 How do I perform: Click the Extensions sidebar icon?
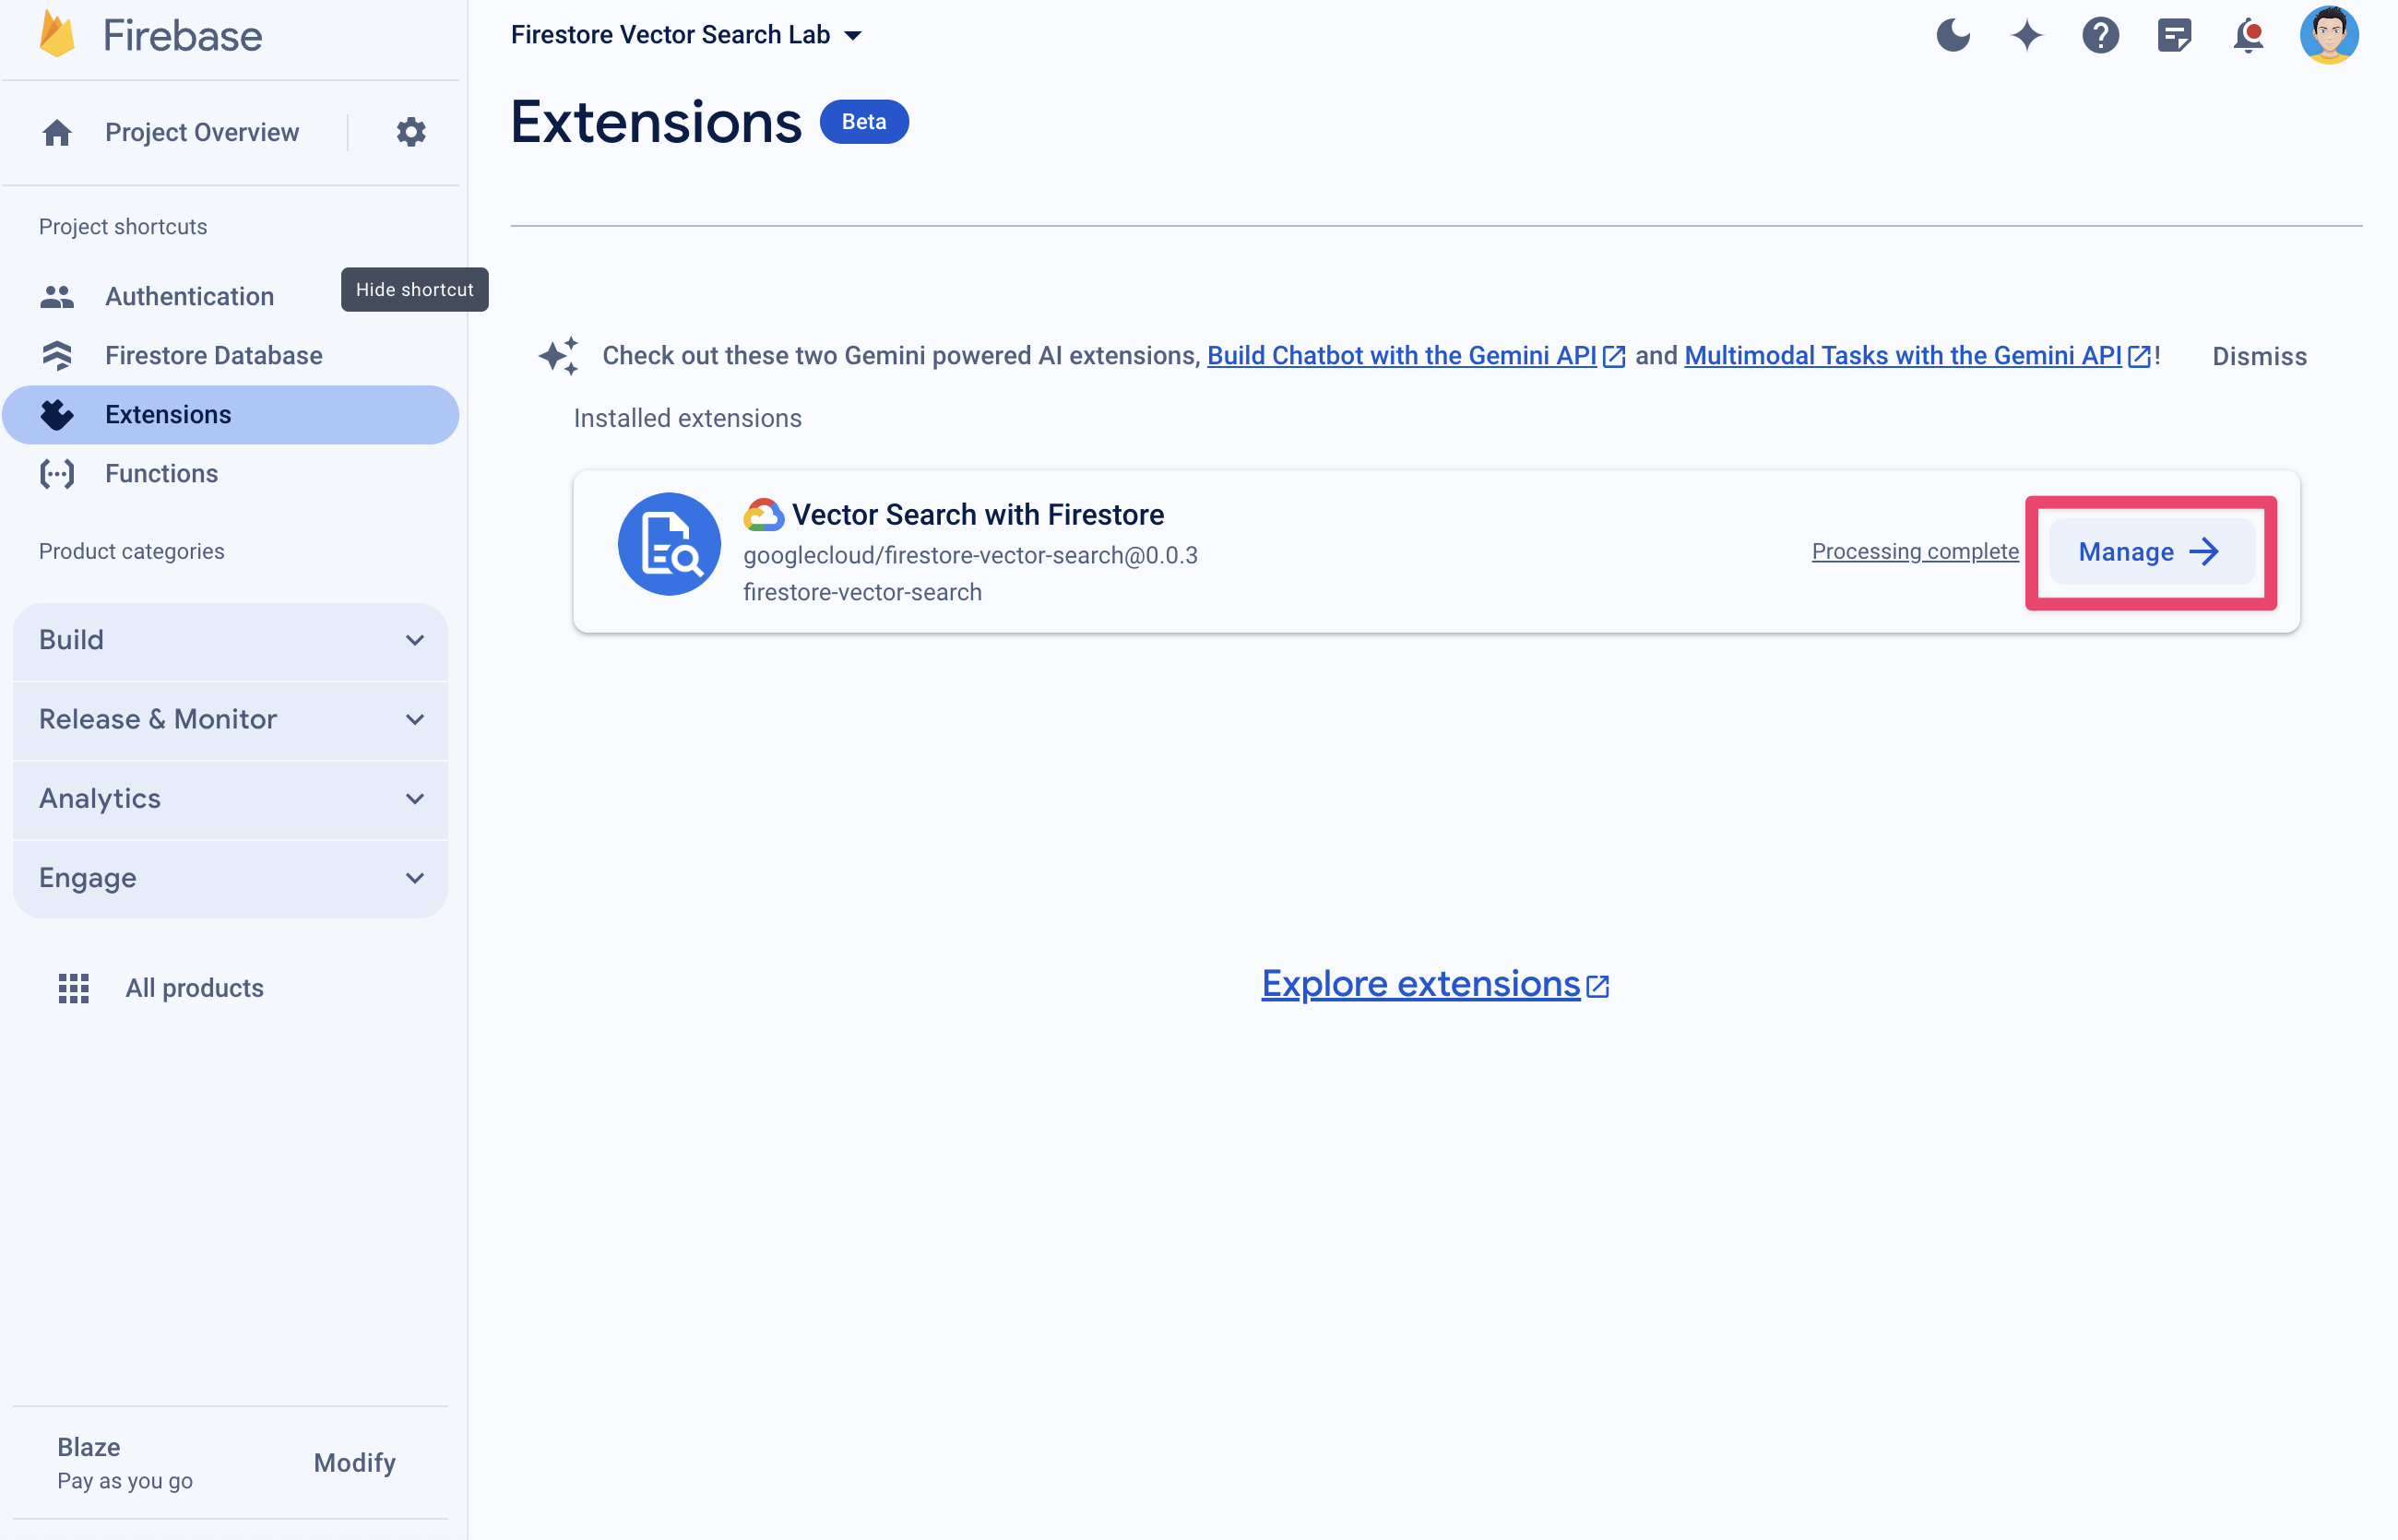[x=59, y=414]
